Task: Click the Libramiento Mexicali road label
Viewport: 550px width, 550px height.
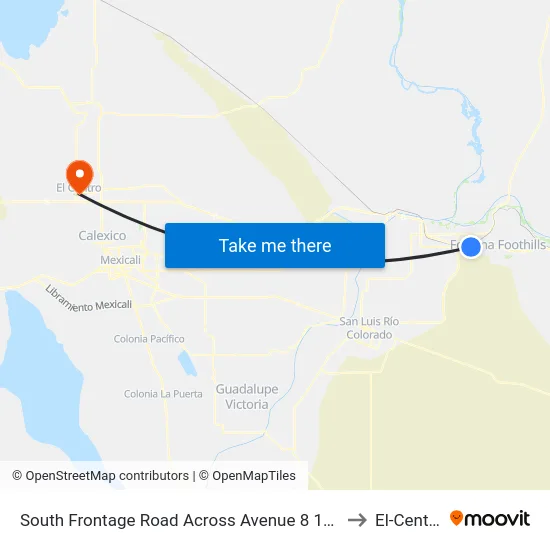Action: 88,300
